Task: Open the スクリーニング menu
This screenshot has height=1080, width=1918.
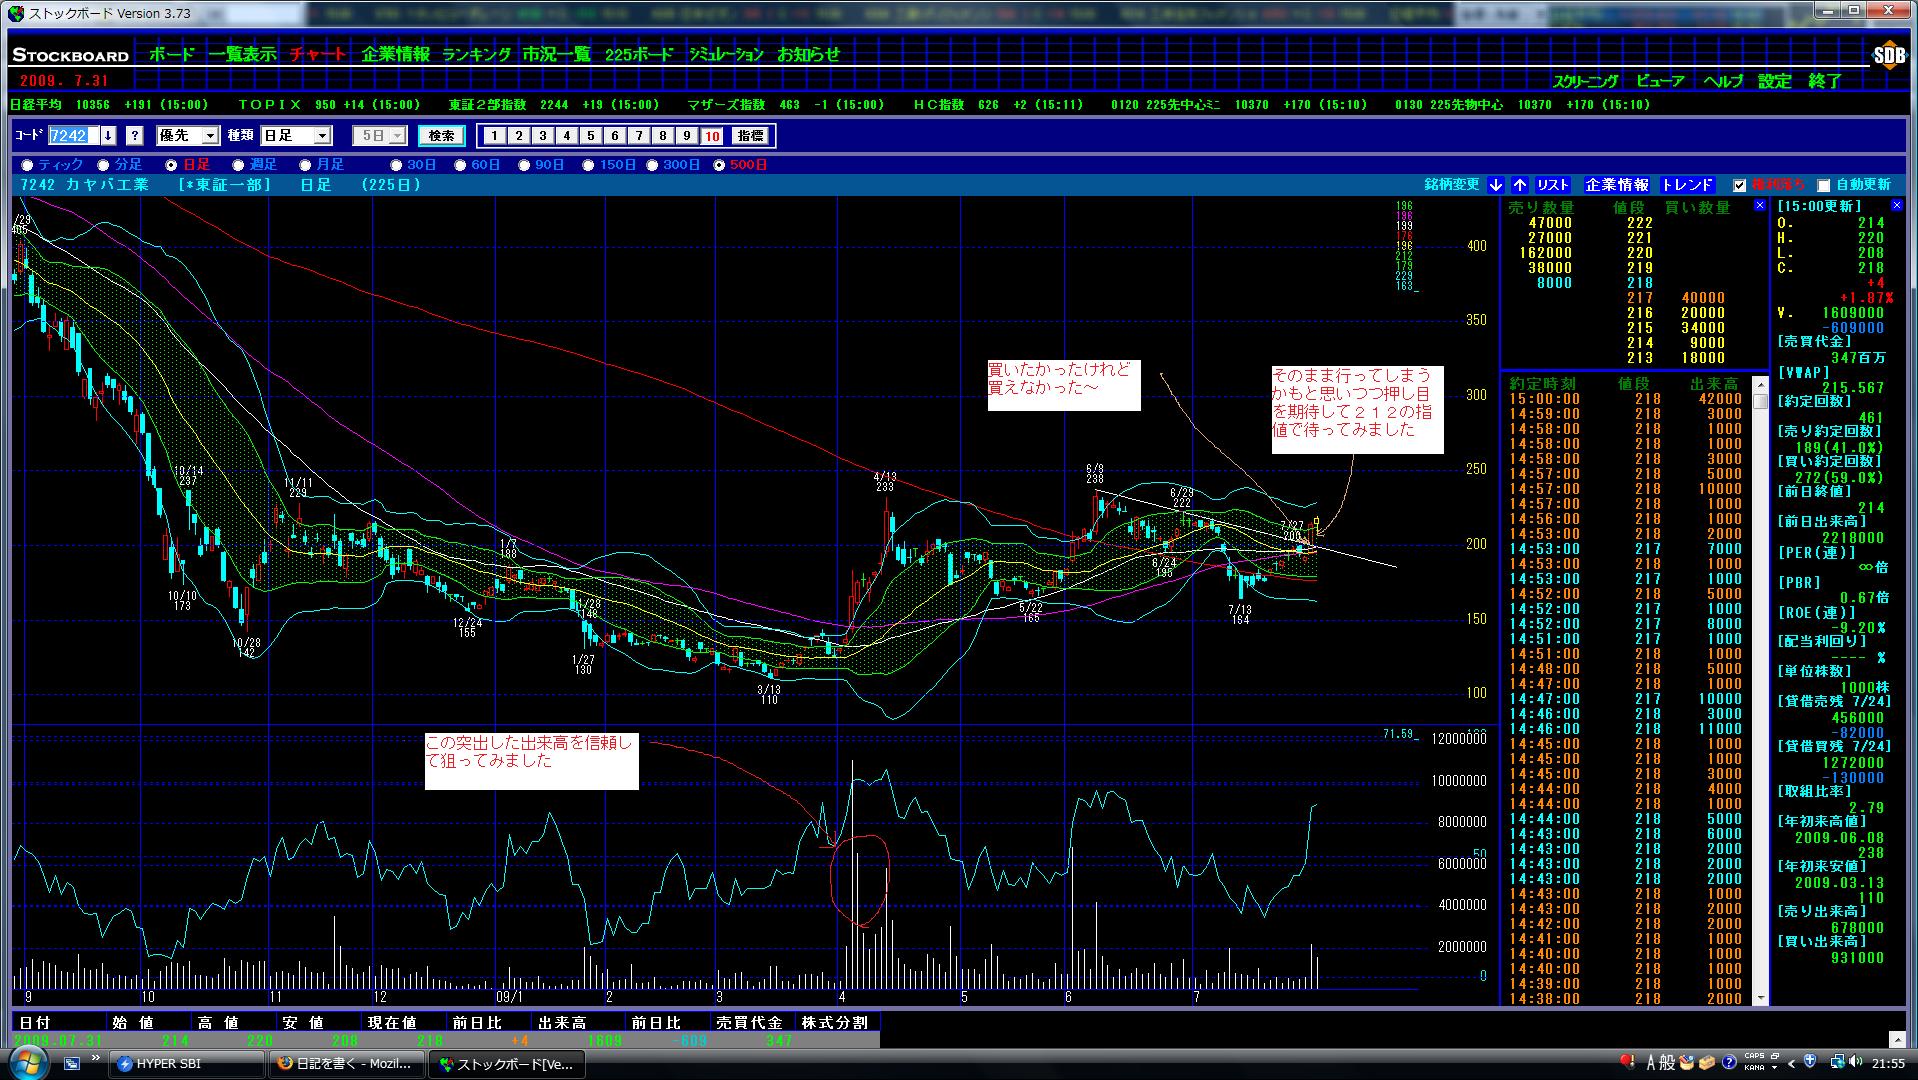Action: [1585, 82]
